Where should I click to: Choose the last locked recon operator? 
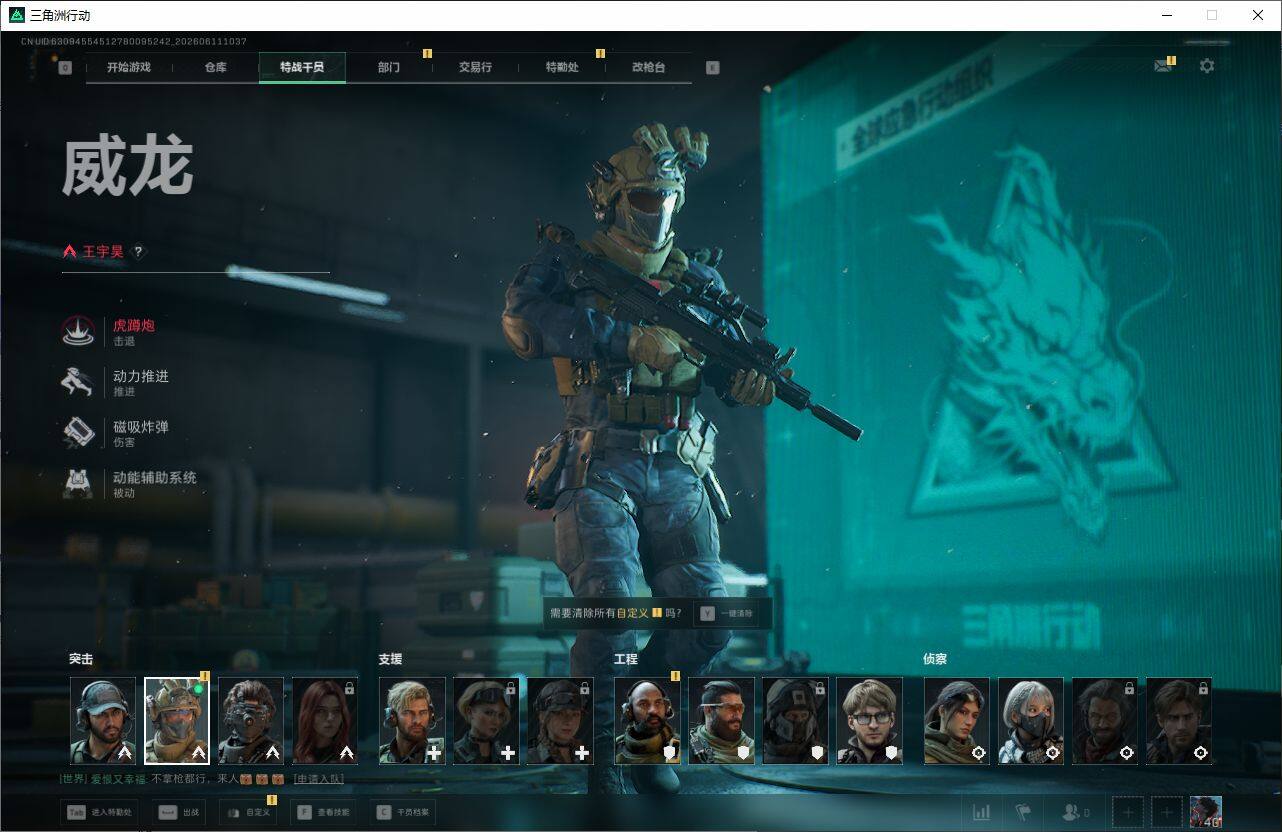pos(1179,721)
